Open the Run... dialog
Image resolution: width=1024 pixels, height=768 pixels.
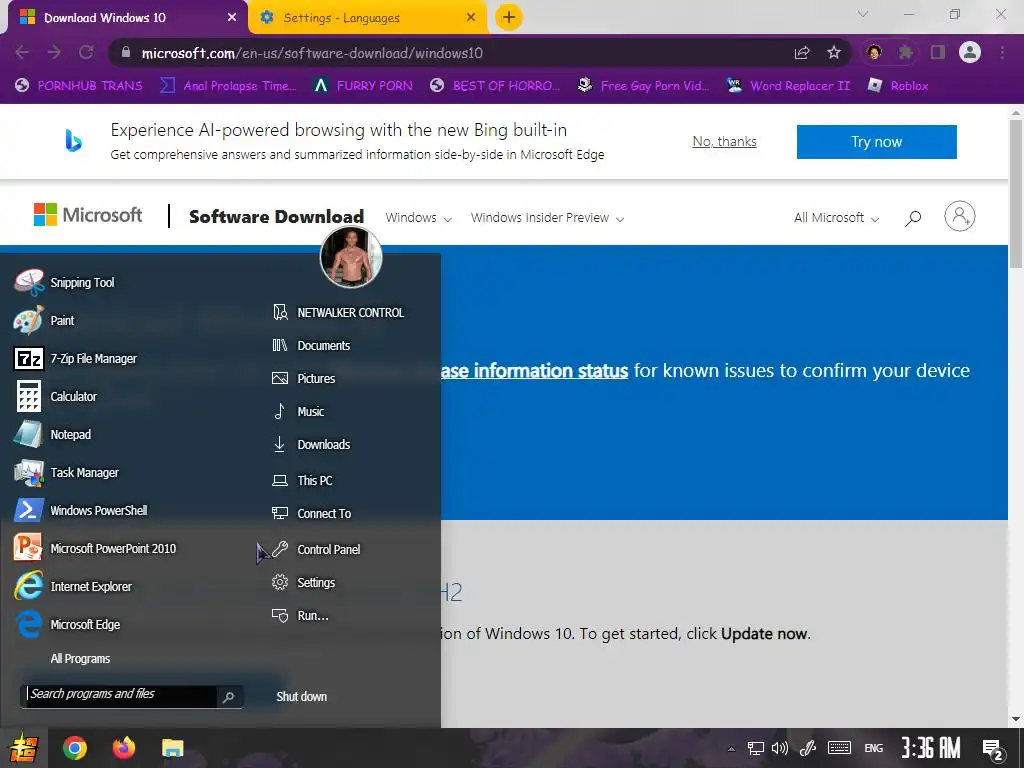point(300,615)
